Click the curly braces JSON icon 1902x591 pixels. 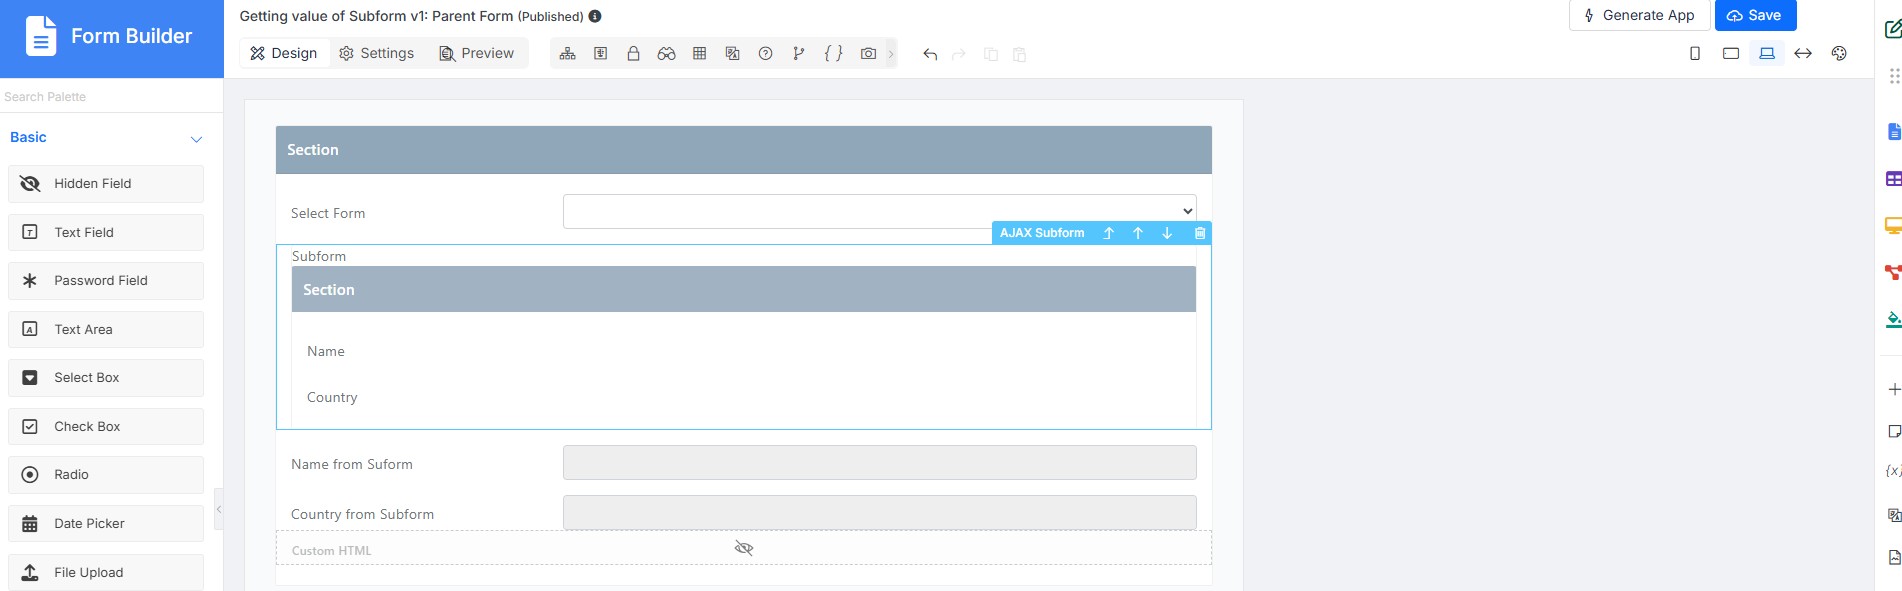point(833,54)
